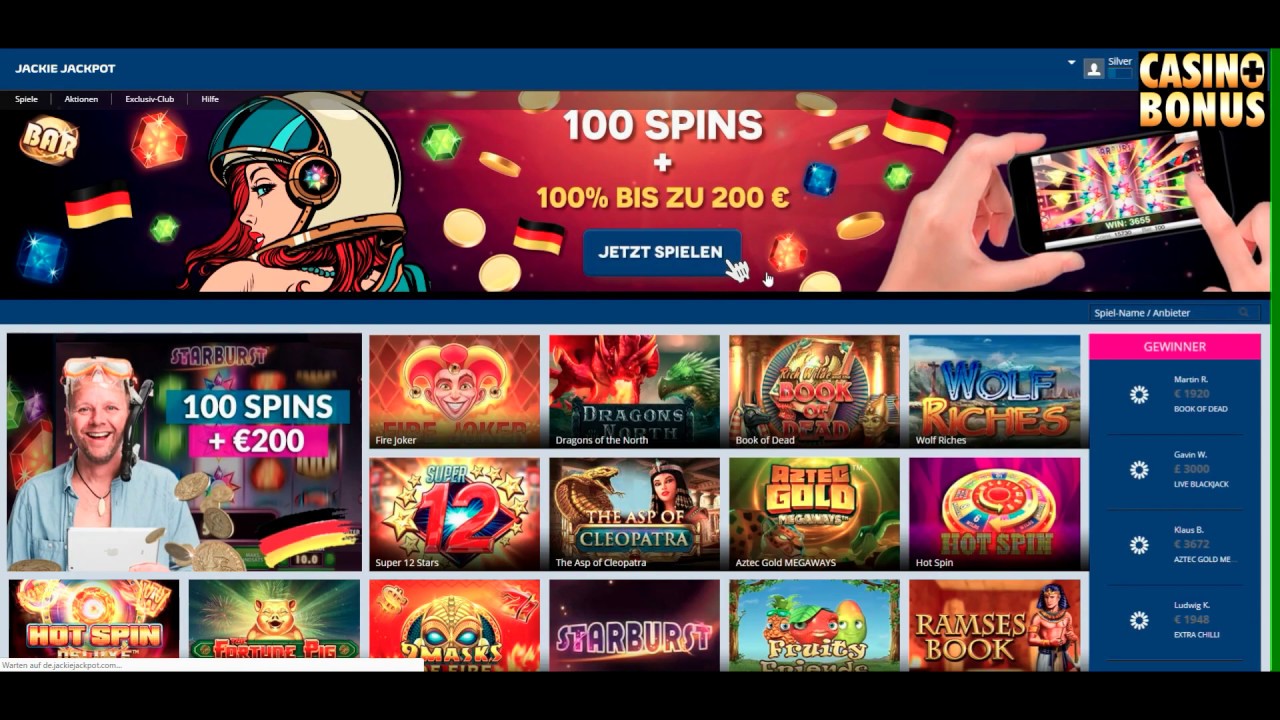Screen dimensions: 1280x720
Task: Click winner icon beside Ludwig K.
Action: click(1139, 620)
